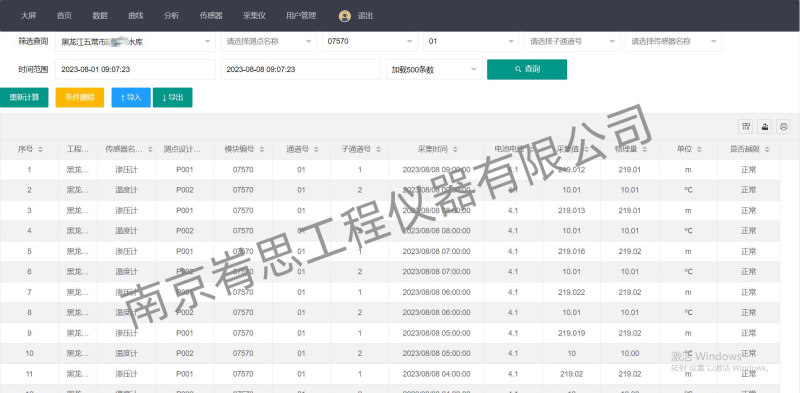Sort table by 序号 column sort arrows

click(40, 150)
